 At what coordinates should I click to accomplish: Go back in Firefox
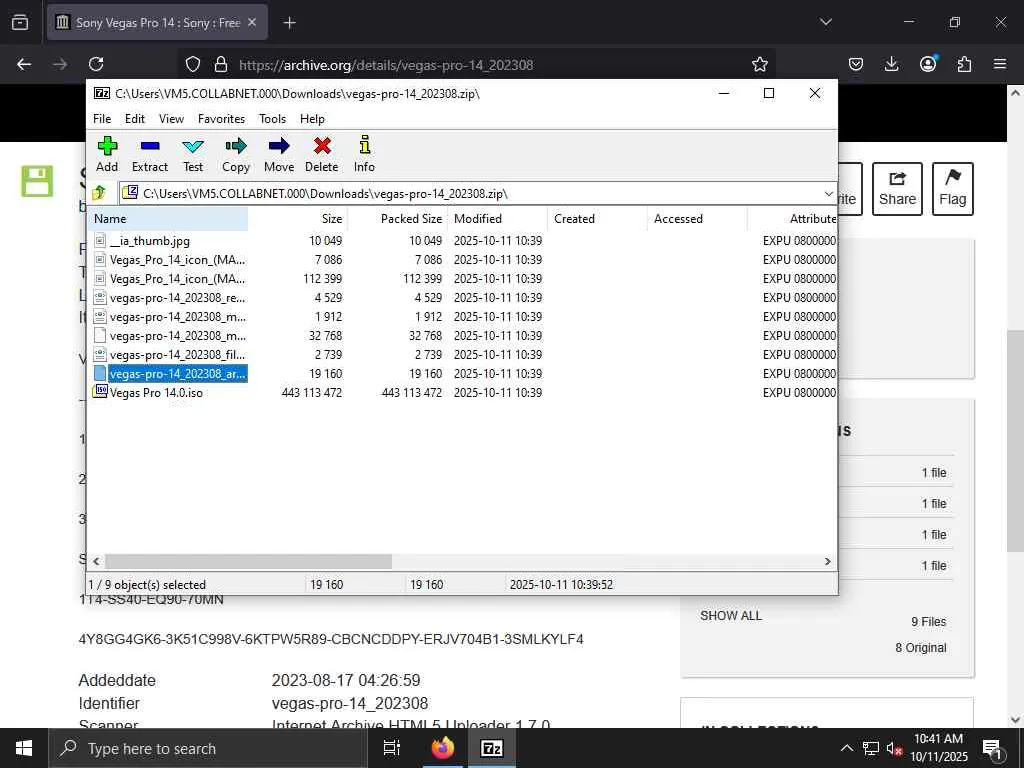tap(24, 64)
